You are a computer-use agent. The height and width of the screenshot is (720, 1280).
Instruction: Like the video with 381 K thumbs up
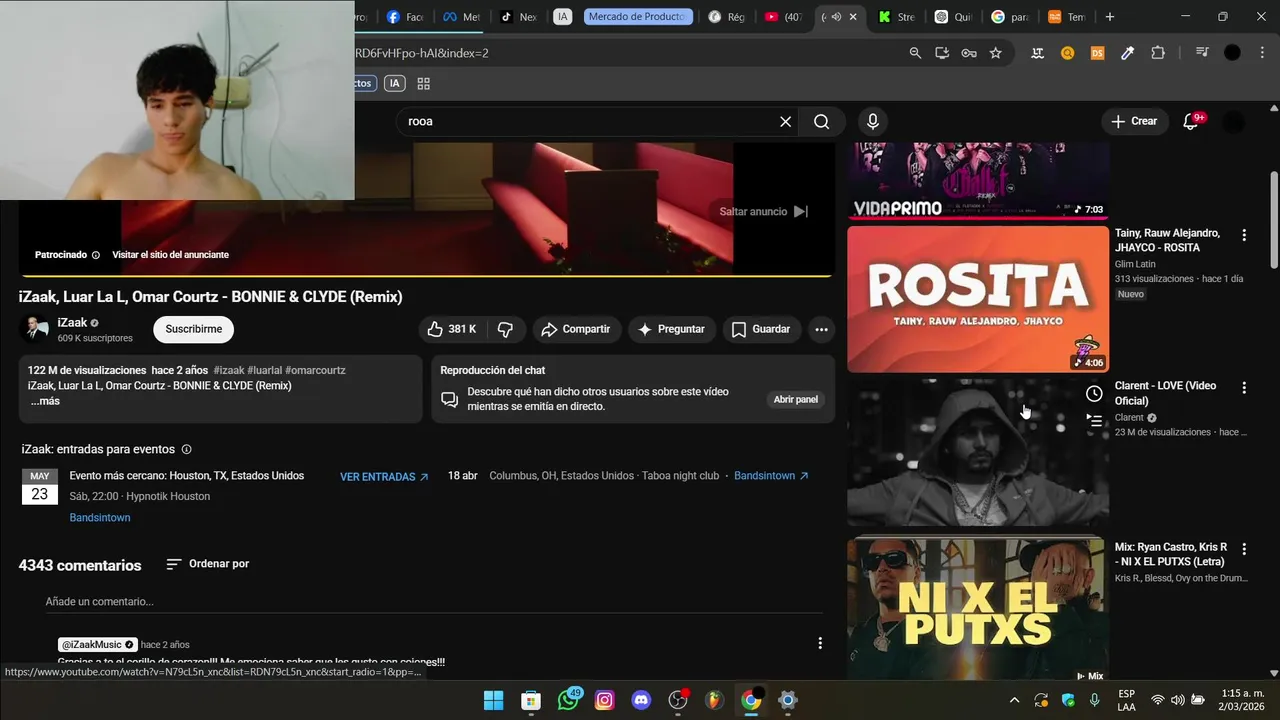451,329
